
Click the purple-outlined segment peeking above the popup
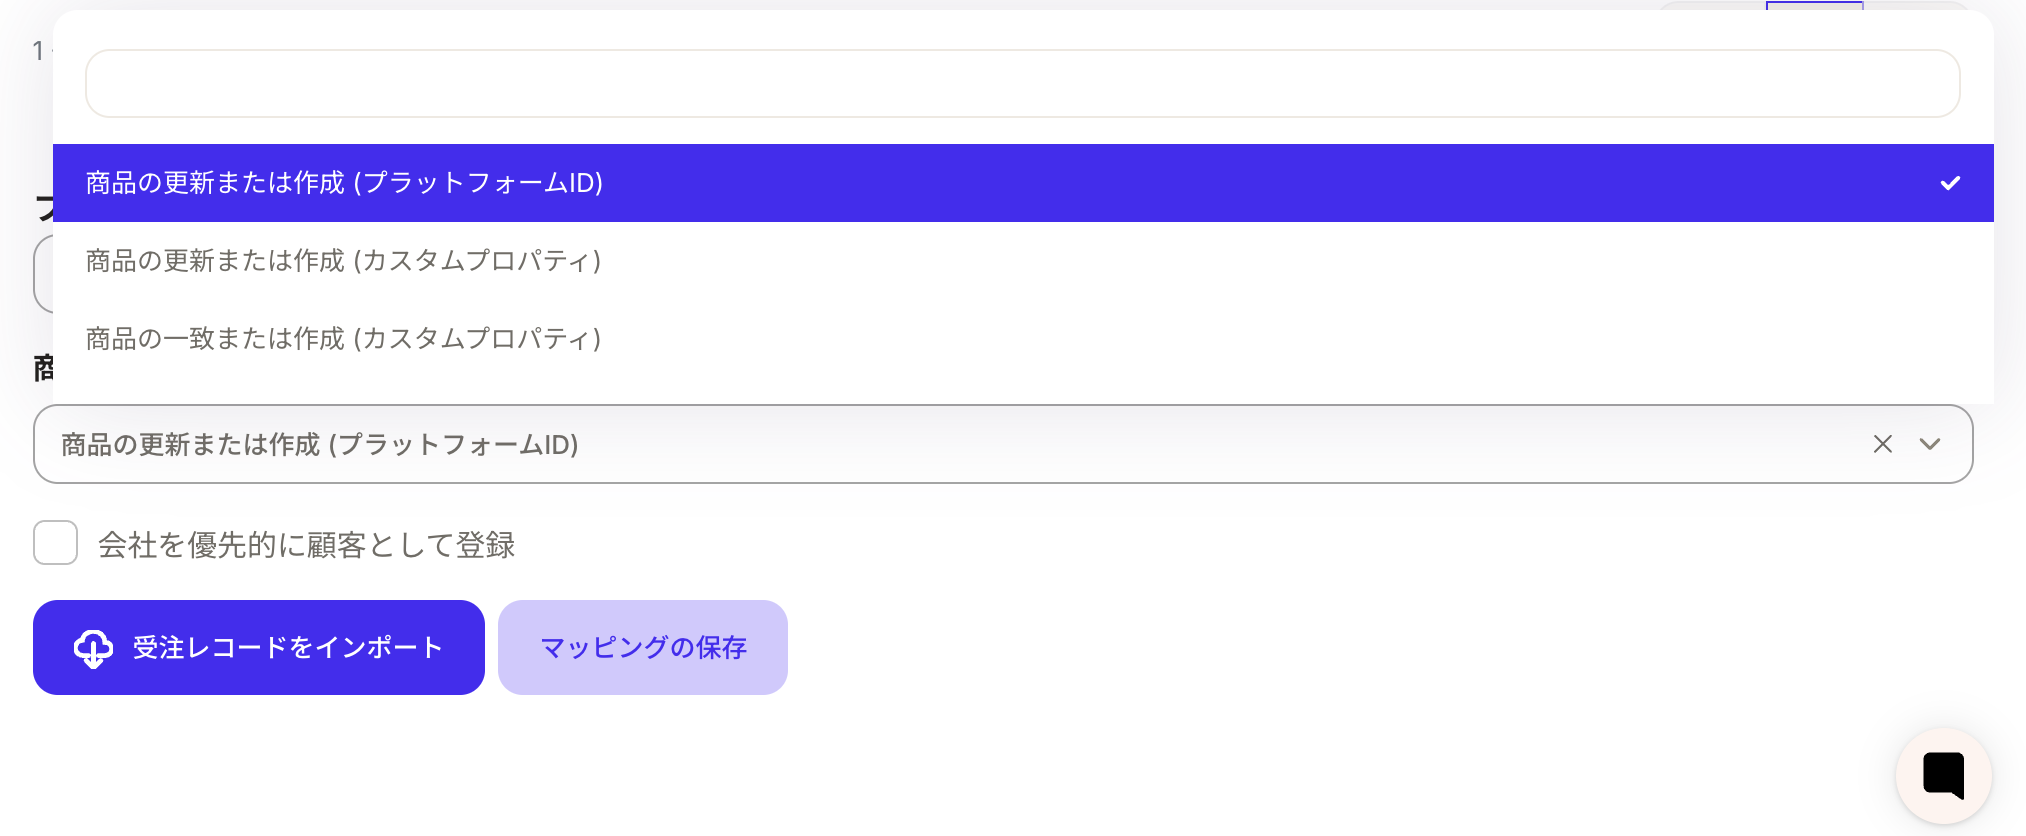(1814, 5)
